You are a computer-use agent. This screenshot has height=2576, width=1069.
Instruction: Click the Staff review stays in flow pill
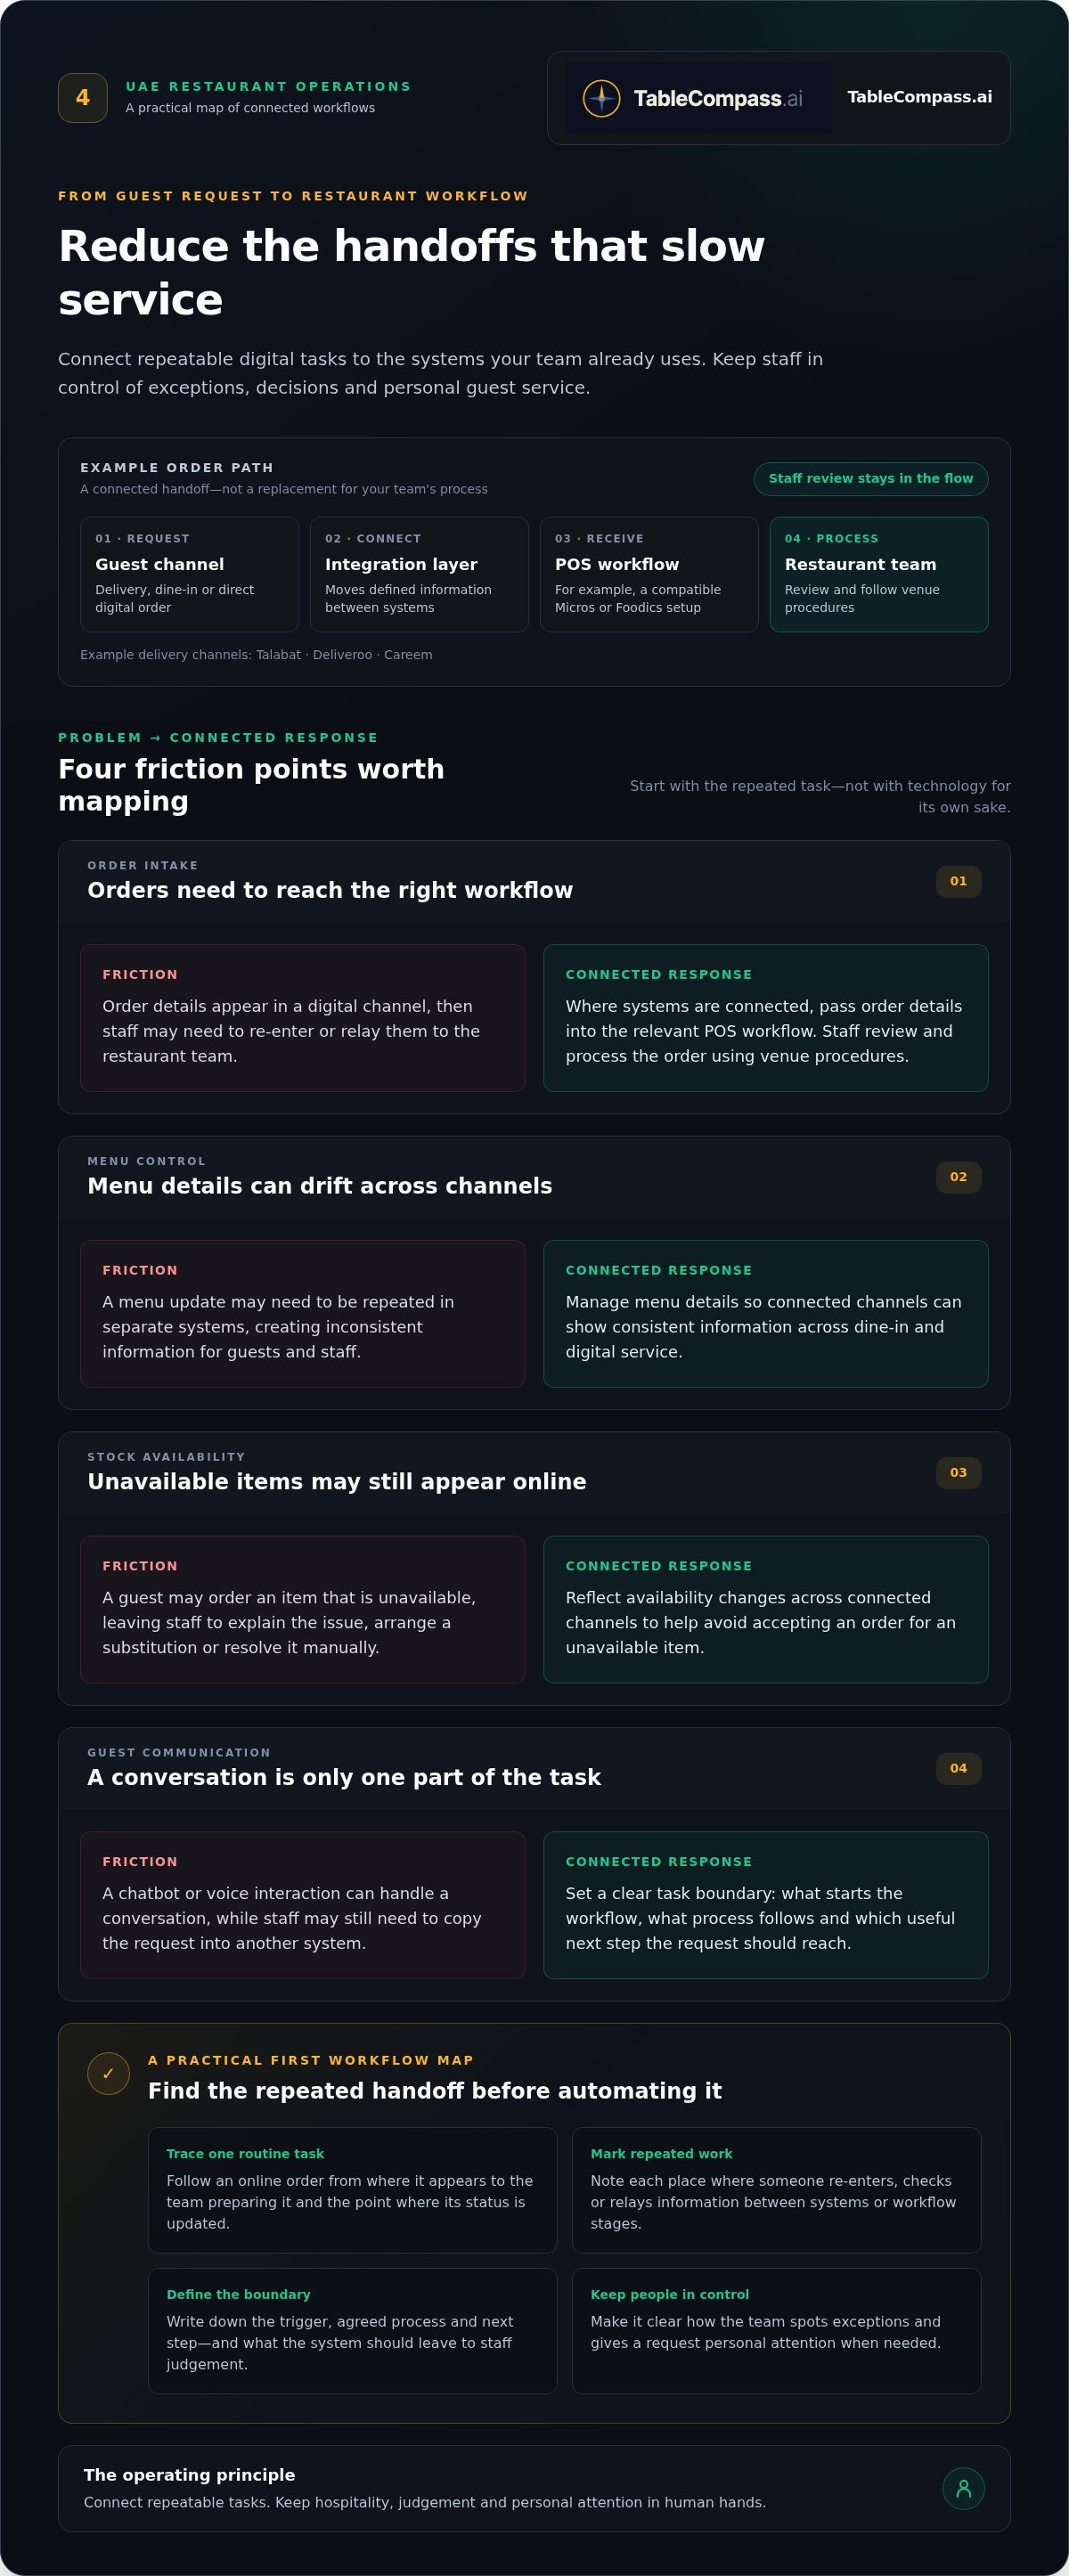(870, 479)
